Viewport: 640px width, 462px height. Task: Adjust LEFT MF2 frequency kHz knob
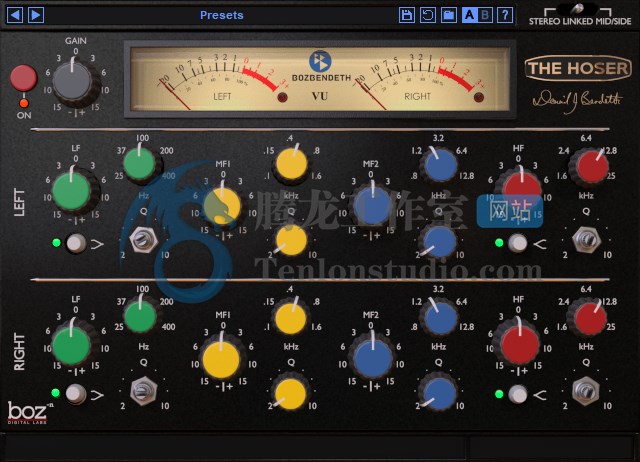440,164
